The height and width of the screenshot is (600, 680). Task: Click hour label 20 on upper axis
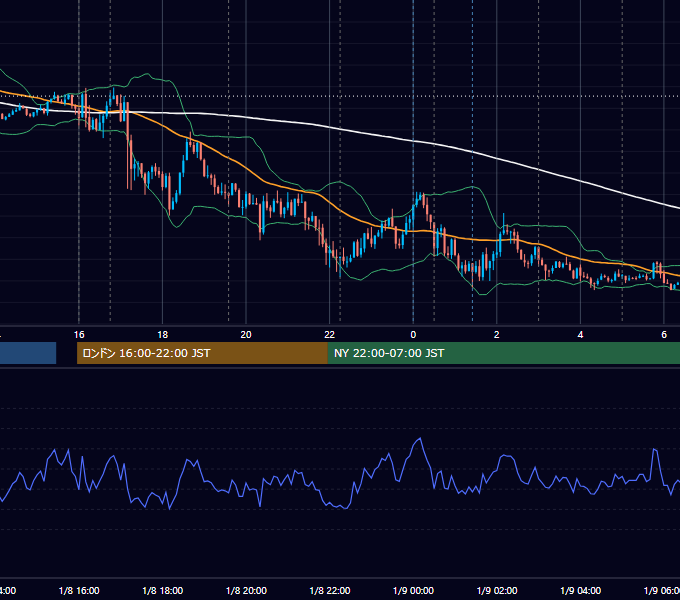[x=246, y=335]
